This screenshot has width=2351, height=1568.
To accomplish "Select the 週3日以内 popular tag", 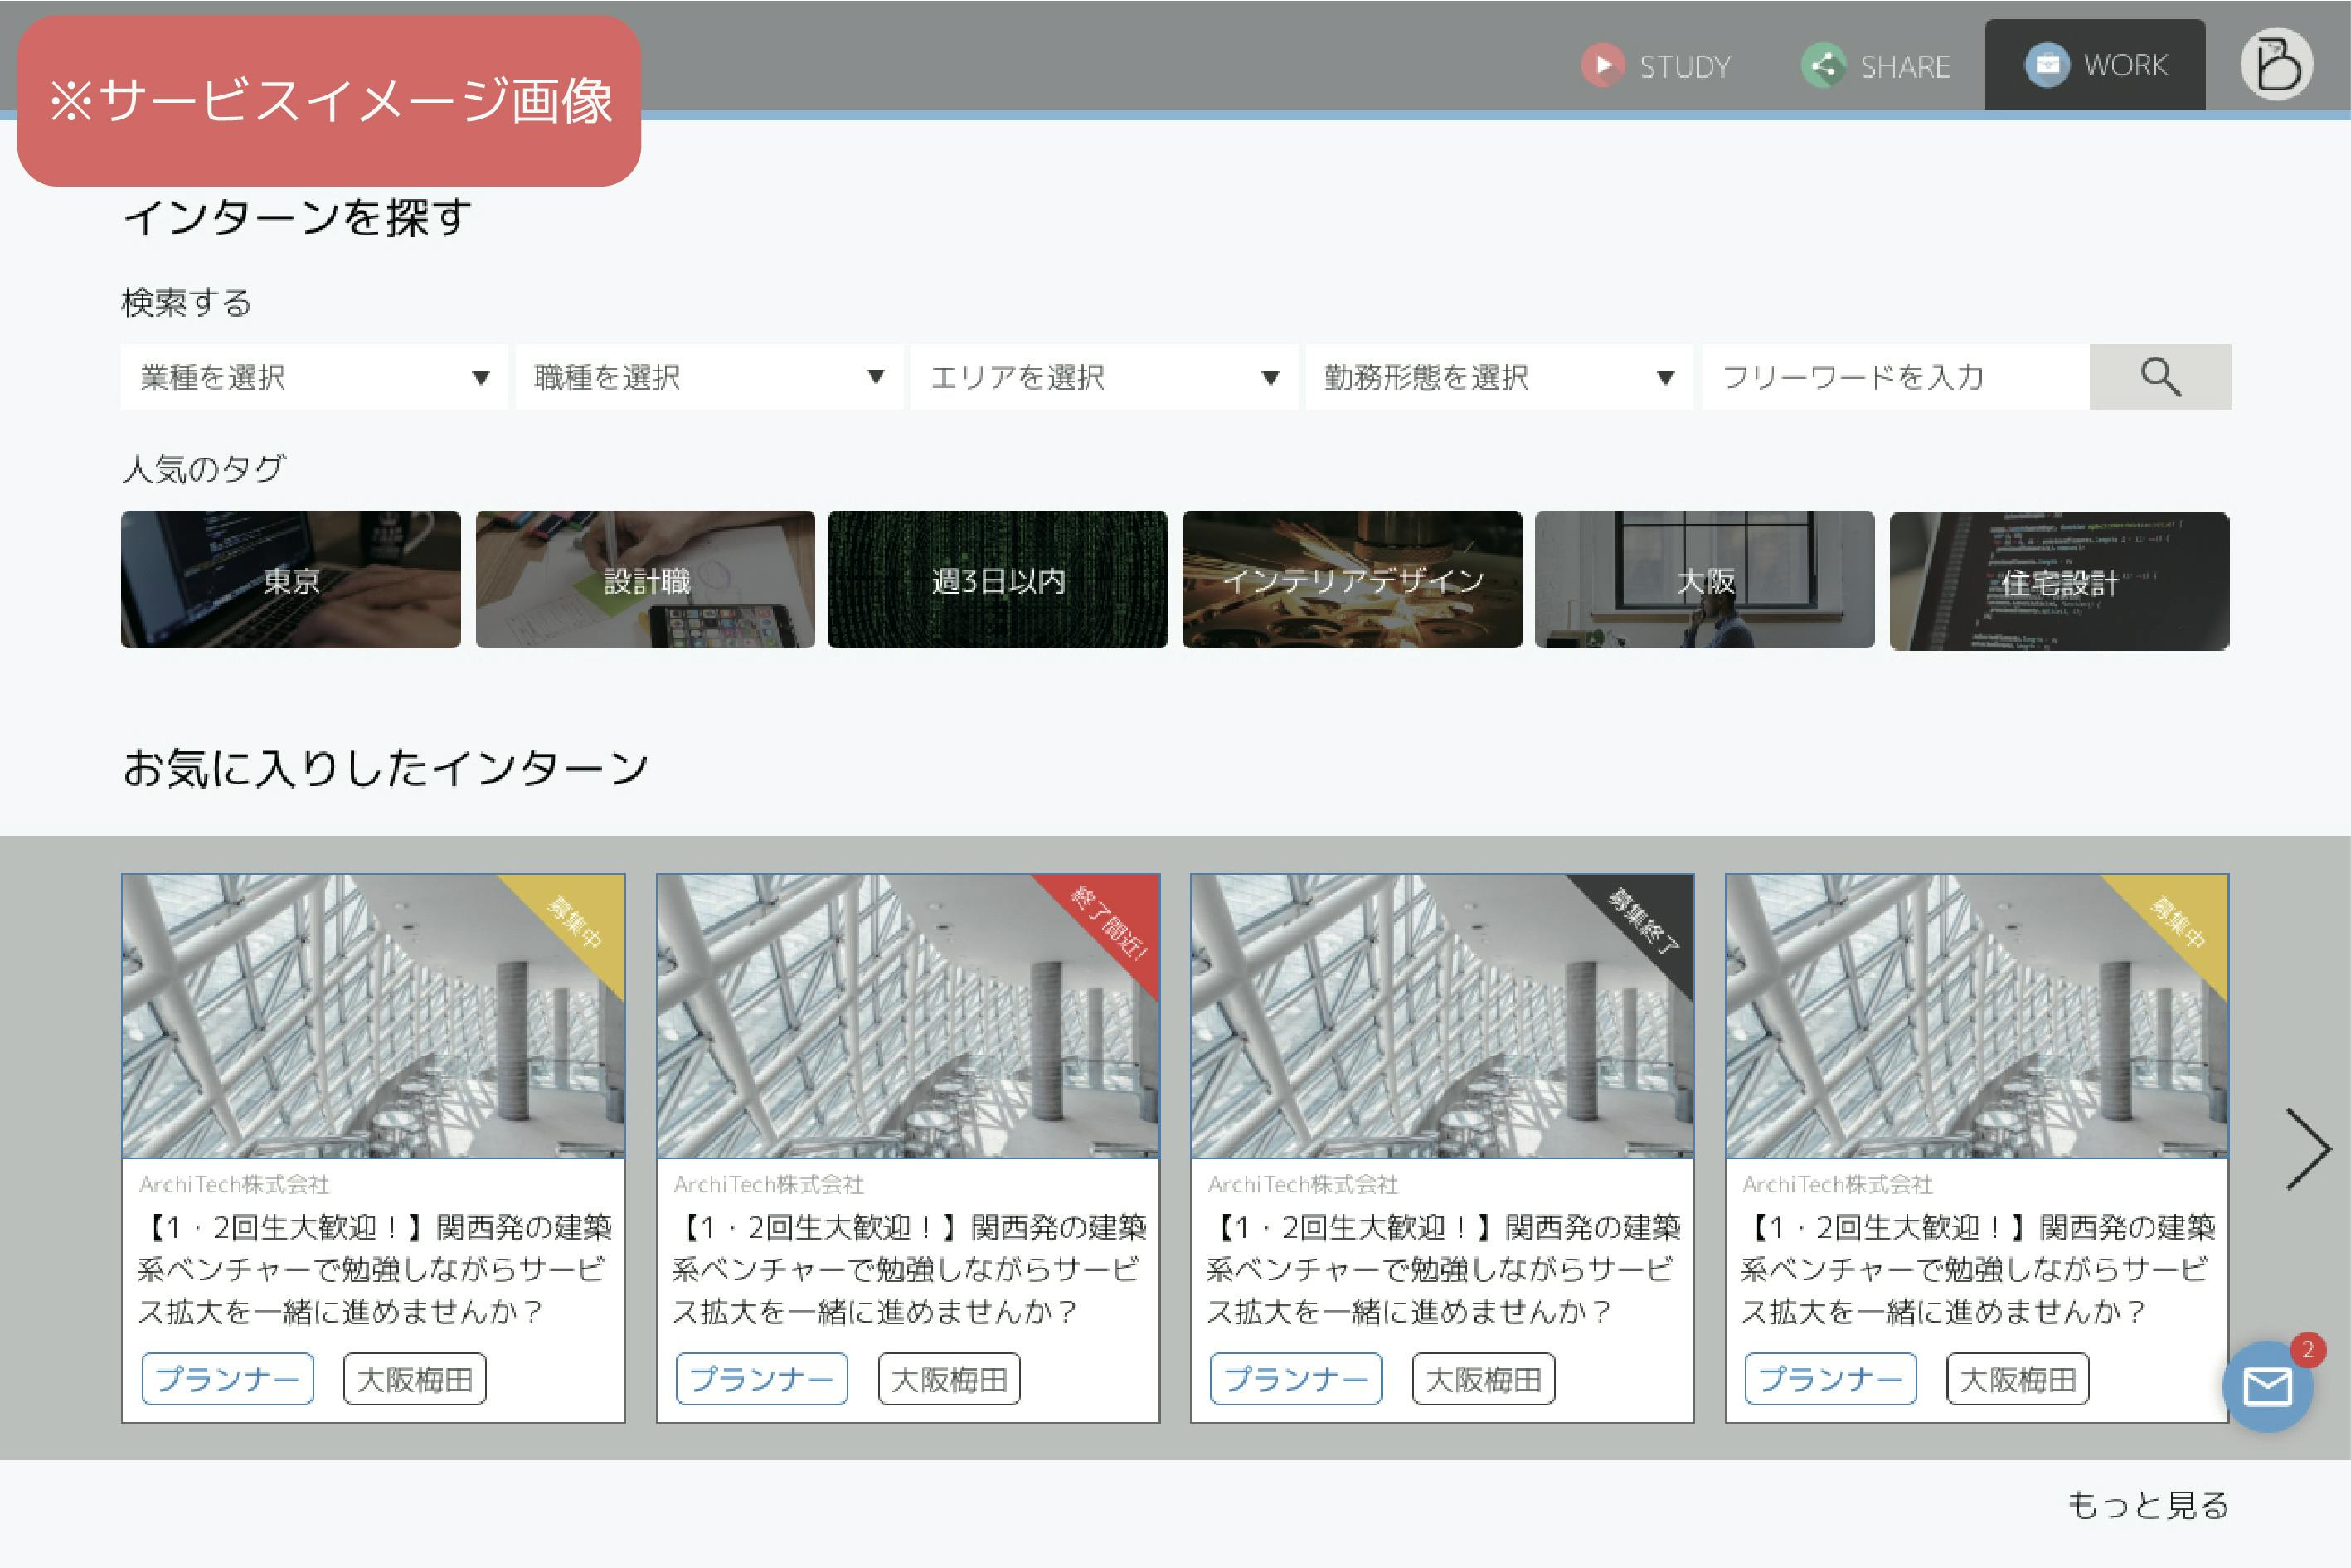I will (x=997, y=580).
